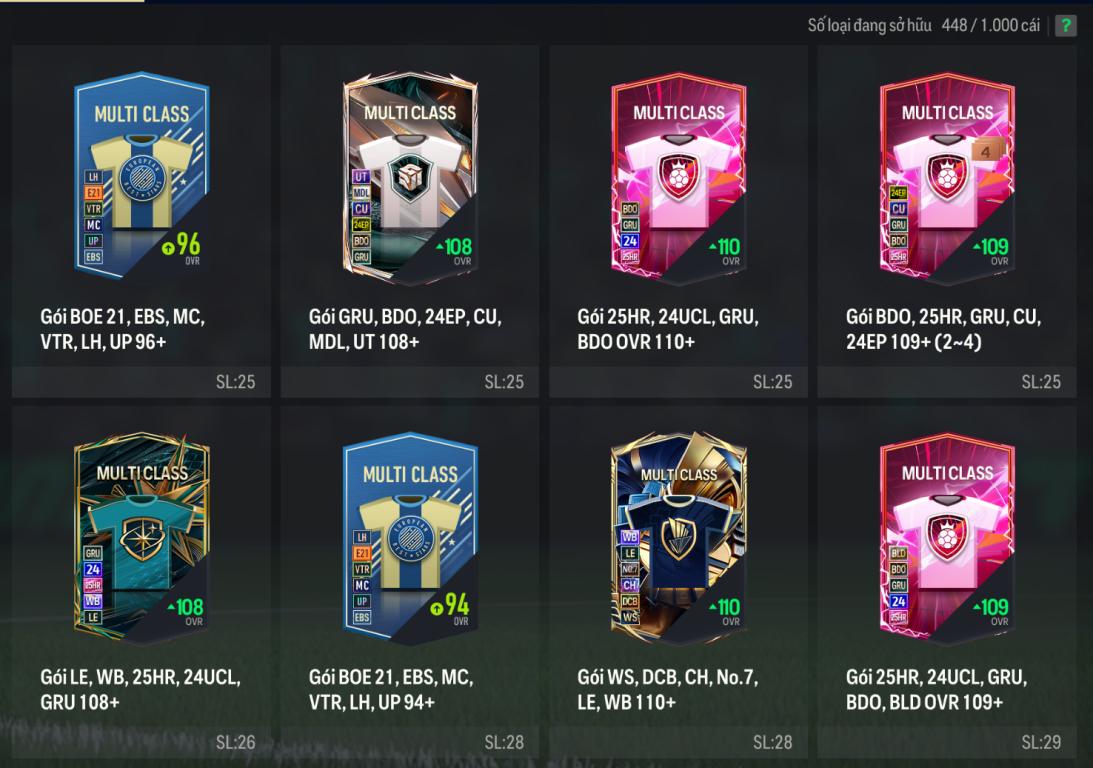Choose Gói 25HR, 24UCL, GRU, BDO OVR 110+
1093x768 pixels.
(668, 329)
